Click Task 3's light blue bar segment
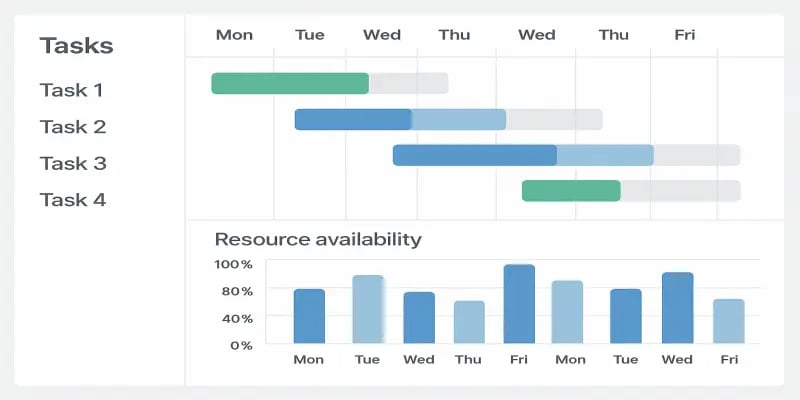This screenshot has width=800, height=400. (604, 155)
